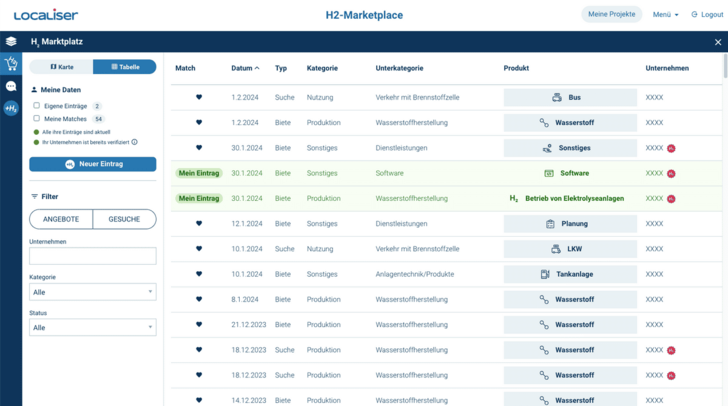
Task: Select the Tabelle view tab
Action: (124, 67)
